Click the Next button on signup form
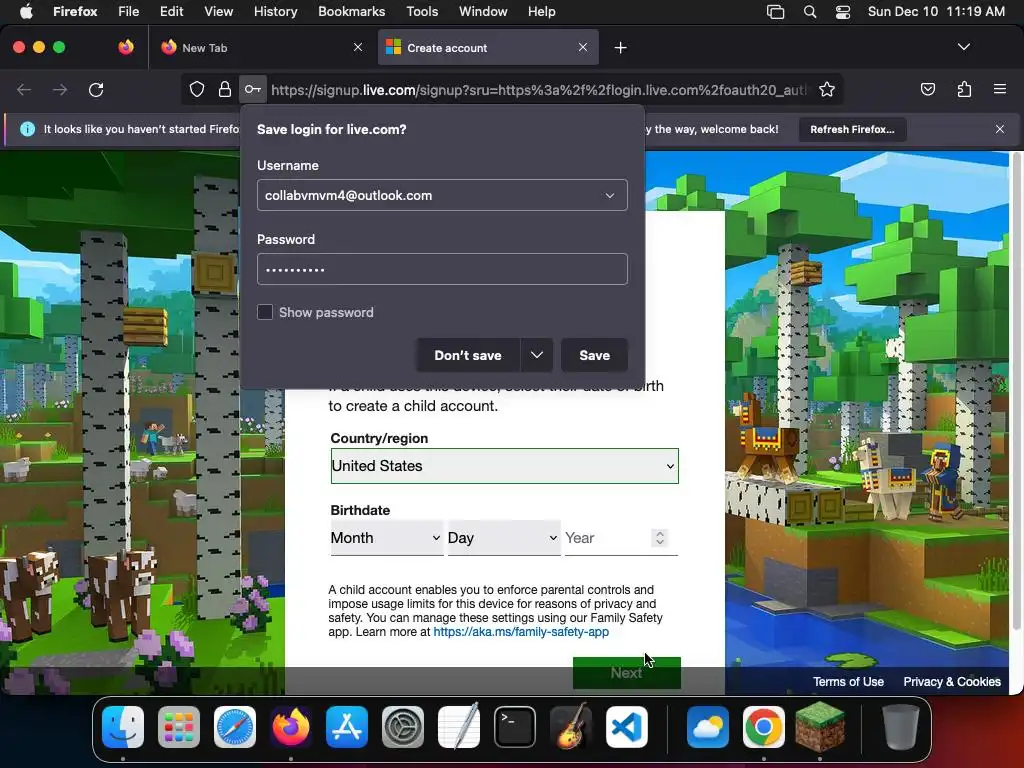 626,673
